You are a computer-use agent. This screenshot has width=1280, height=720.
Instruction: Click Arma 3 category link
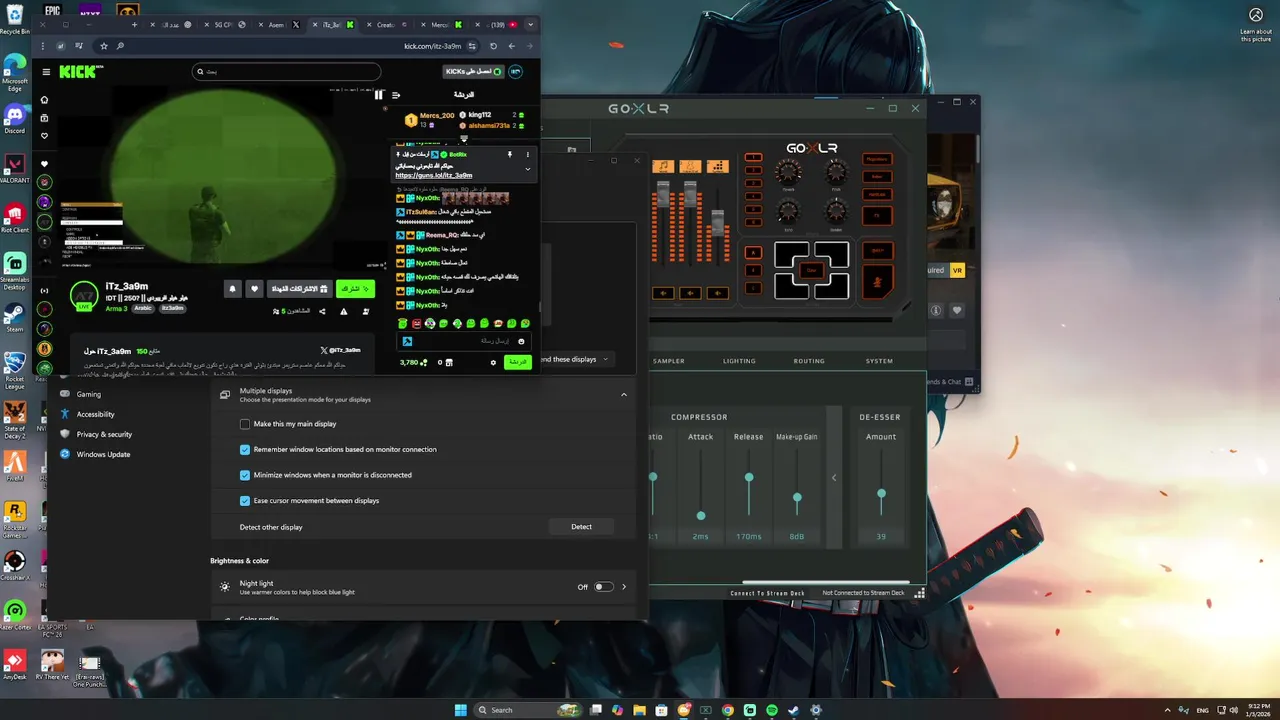[117, 308]
